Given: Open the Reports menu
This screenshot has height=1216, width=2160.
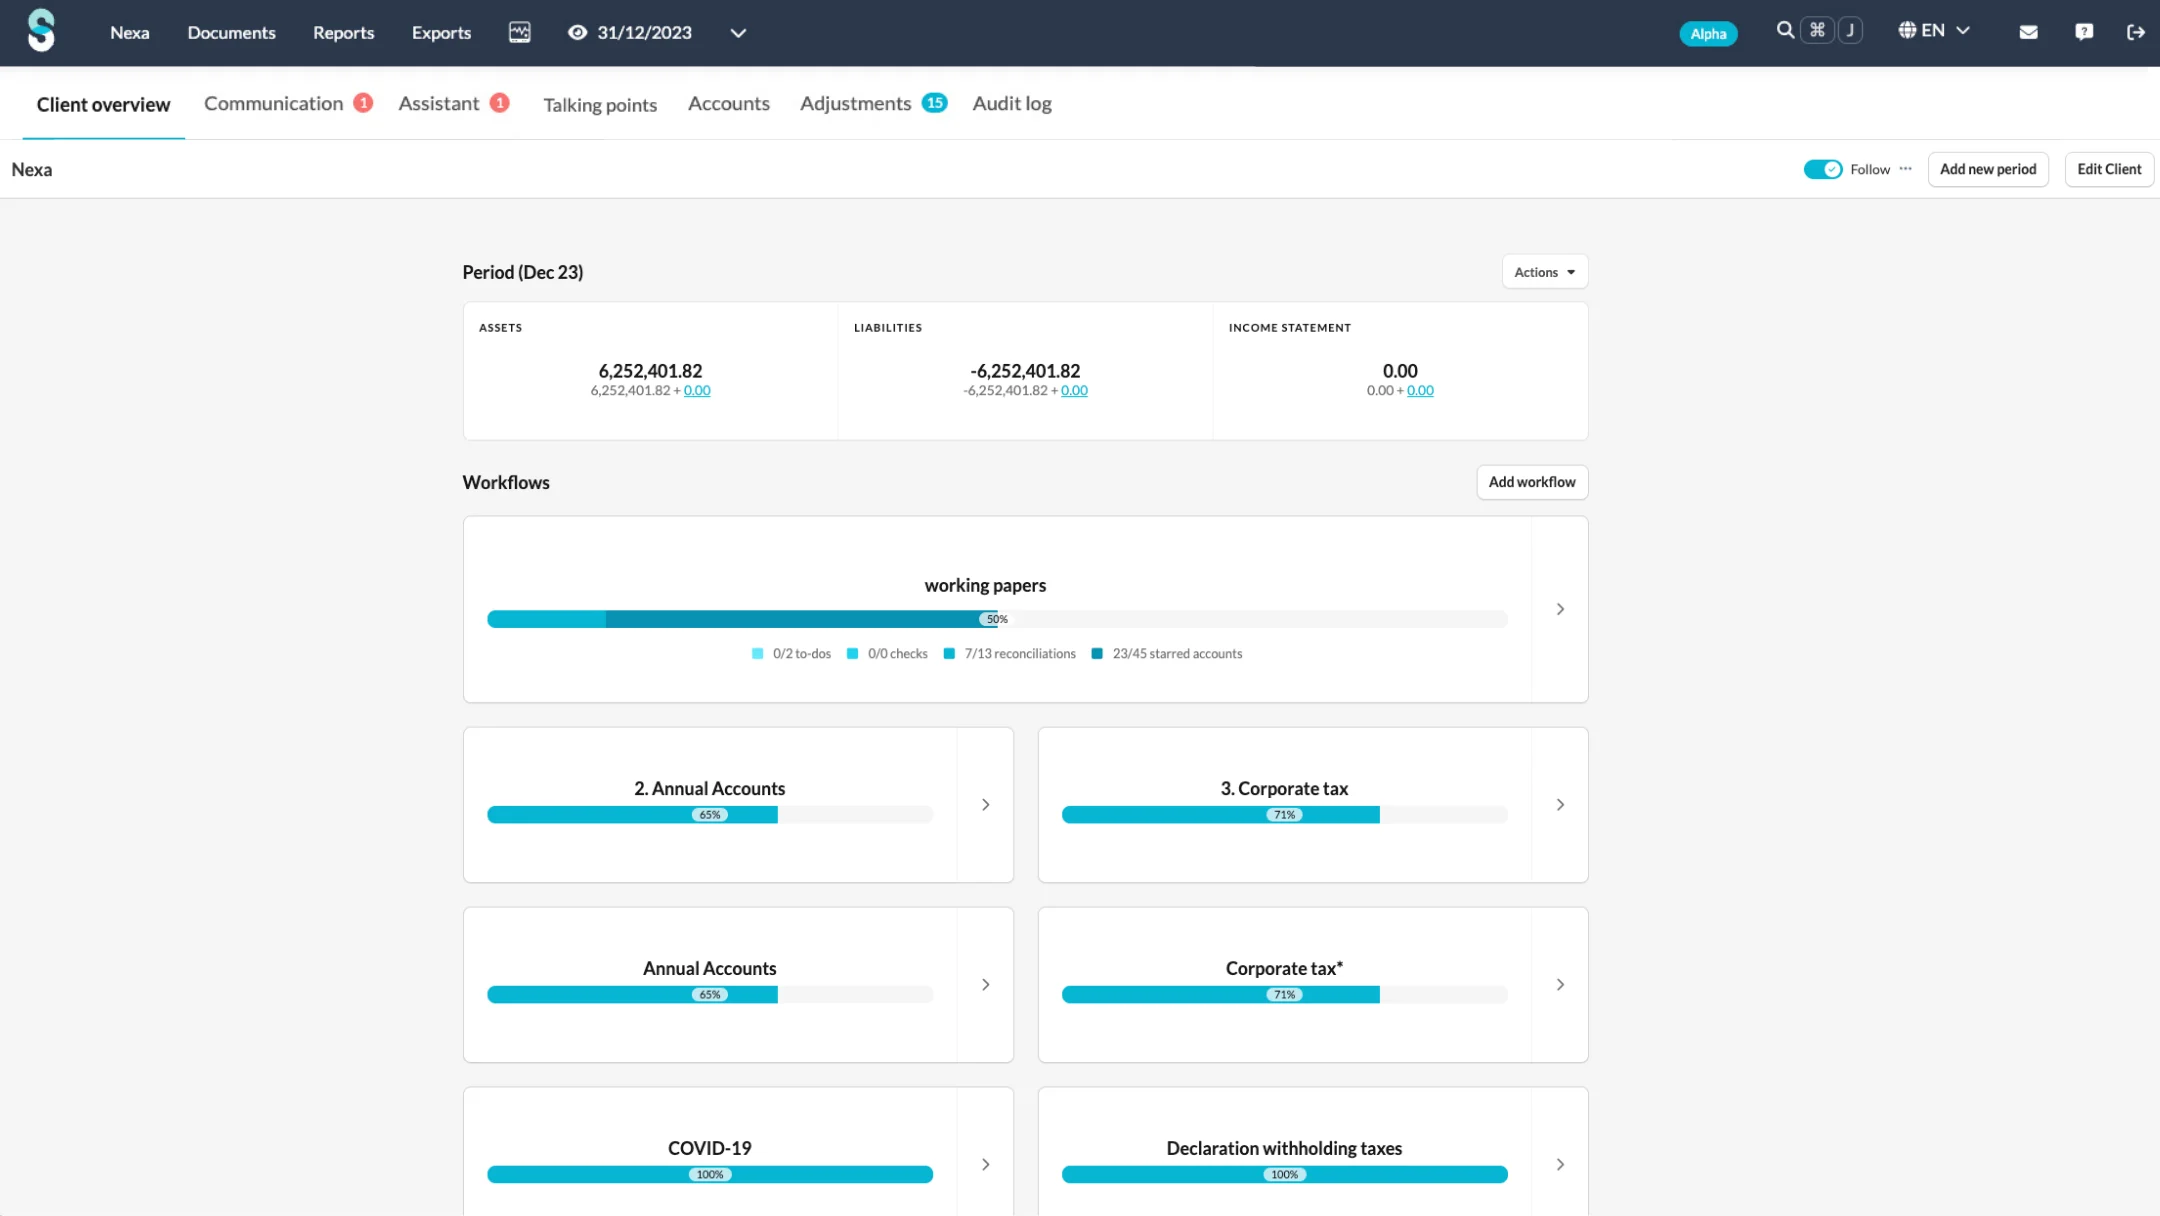Looking at the screenshot, I should (343, 32).
